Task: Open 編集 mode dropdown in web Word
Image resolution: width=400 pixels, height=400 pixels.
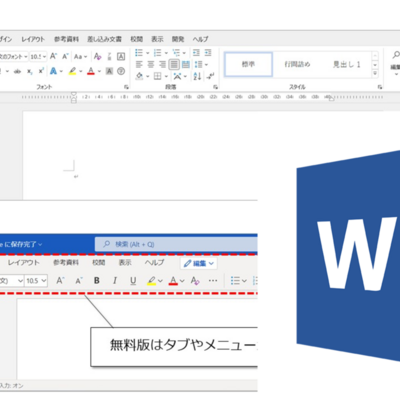Action: coord(199,263)
